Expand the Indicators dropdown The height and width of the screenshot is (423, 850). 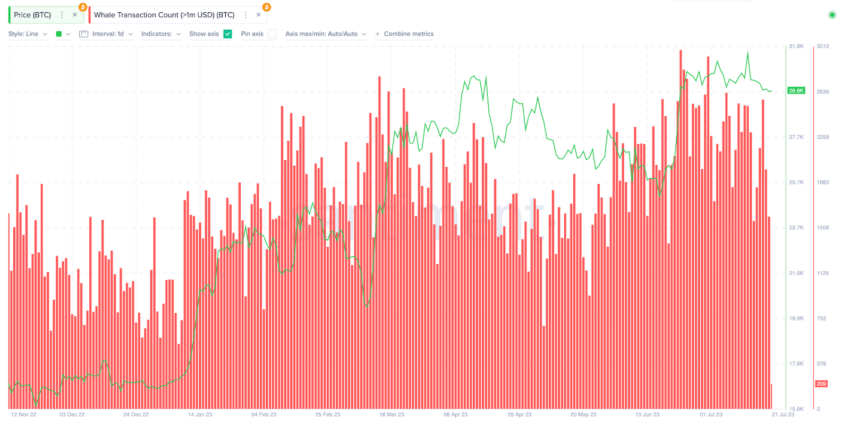point(164,34)
